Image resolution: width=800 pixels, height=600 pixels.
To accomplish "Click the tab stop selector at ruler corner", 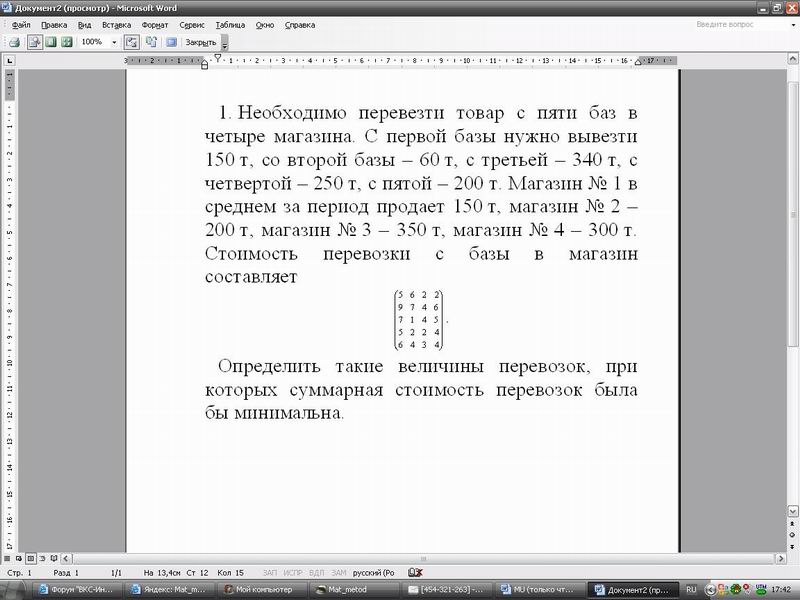I will (10, 61).
